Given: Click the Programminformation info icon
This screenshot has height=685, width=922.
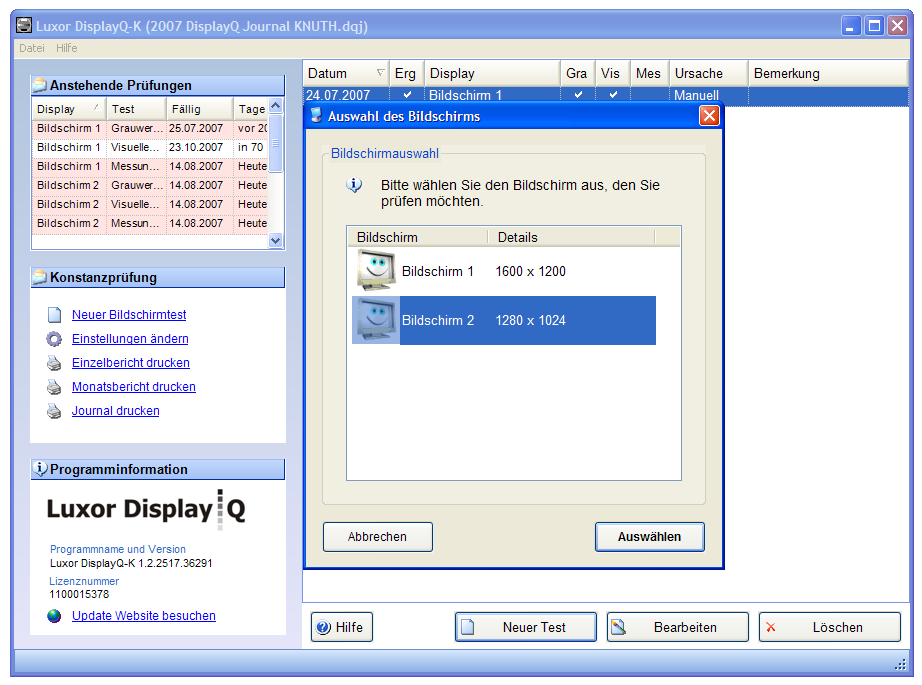Looking at the screenshot, I should point(41,469).
